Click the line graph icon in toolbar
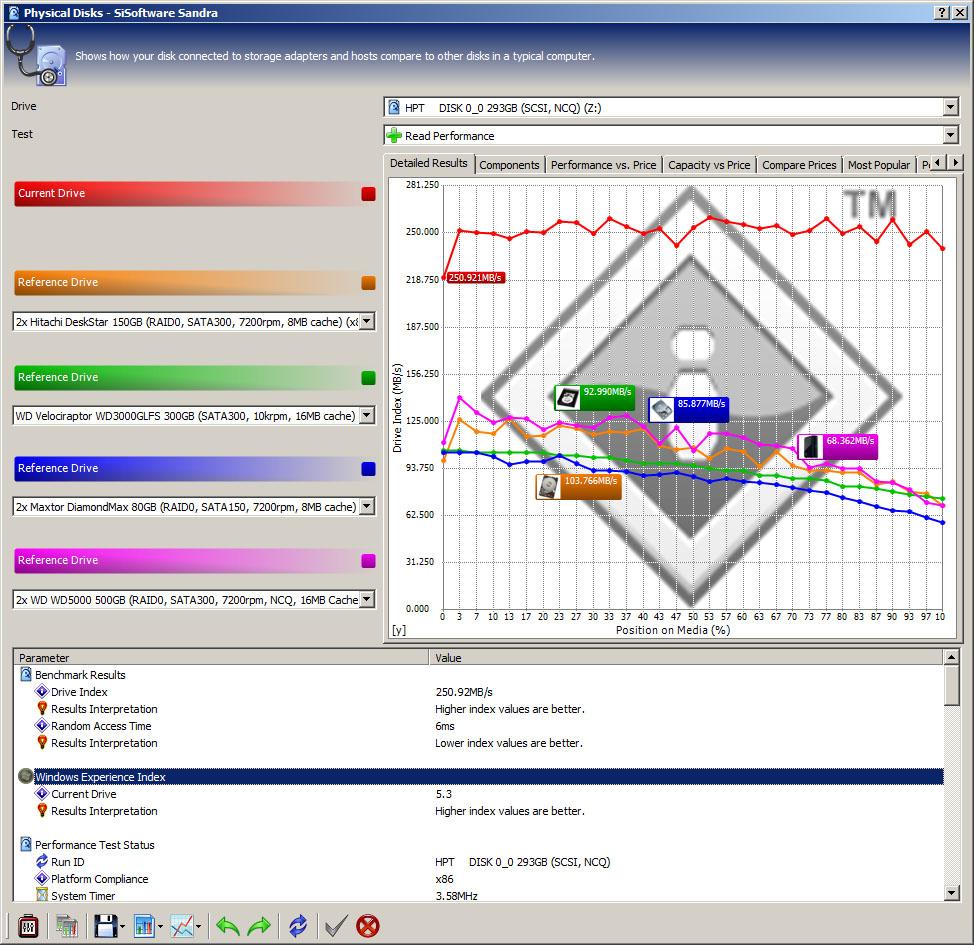This screenshot has width=974, height=945. (x=182, y=926)
